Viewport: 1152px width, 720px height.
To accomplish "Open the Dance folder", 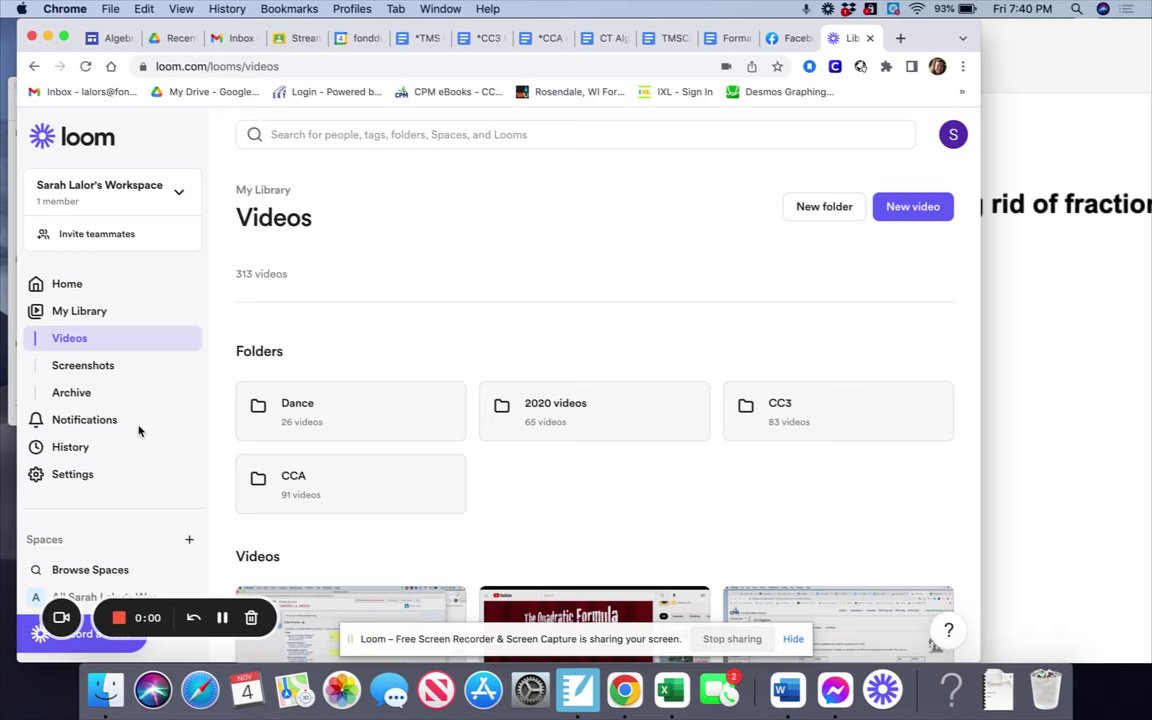I will click(x=350, y=411).
